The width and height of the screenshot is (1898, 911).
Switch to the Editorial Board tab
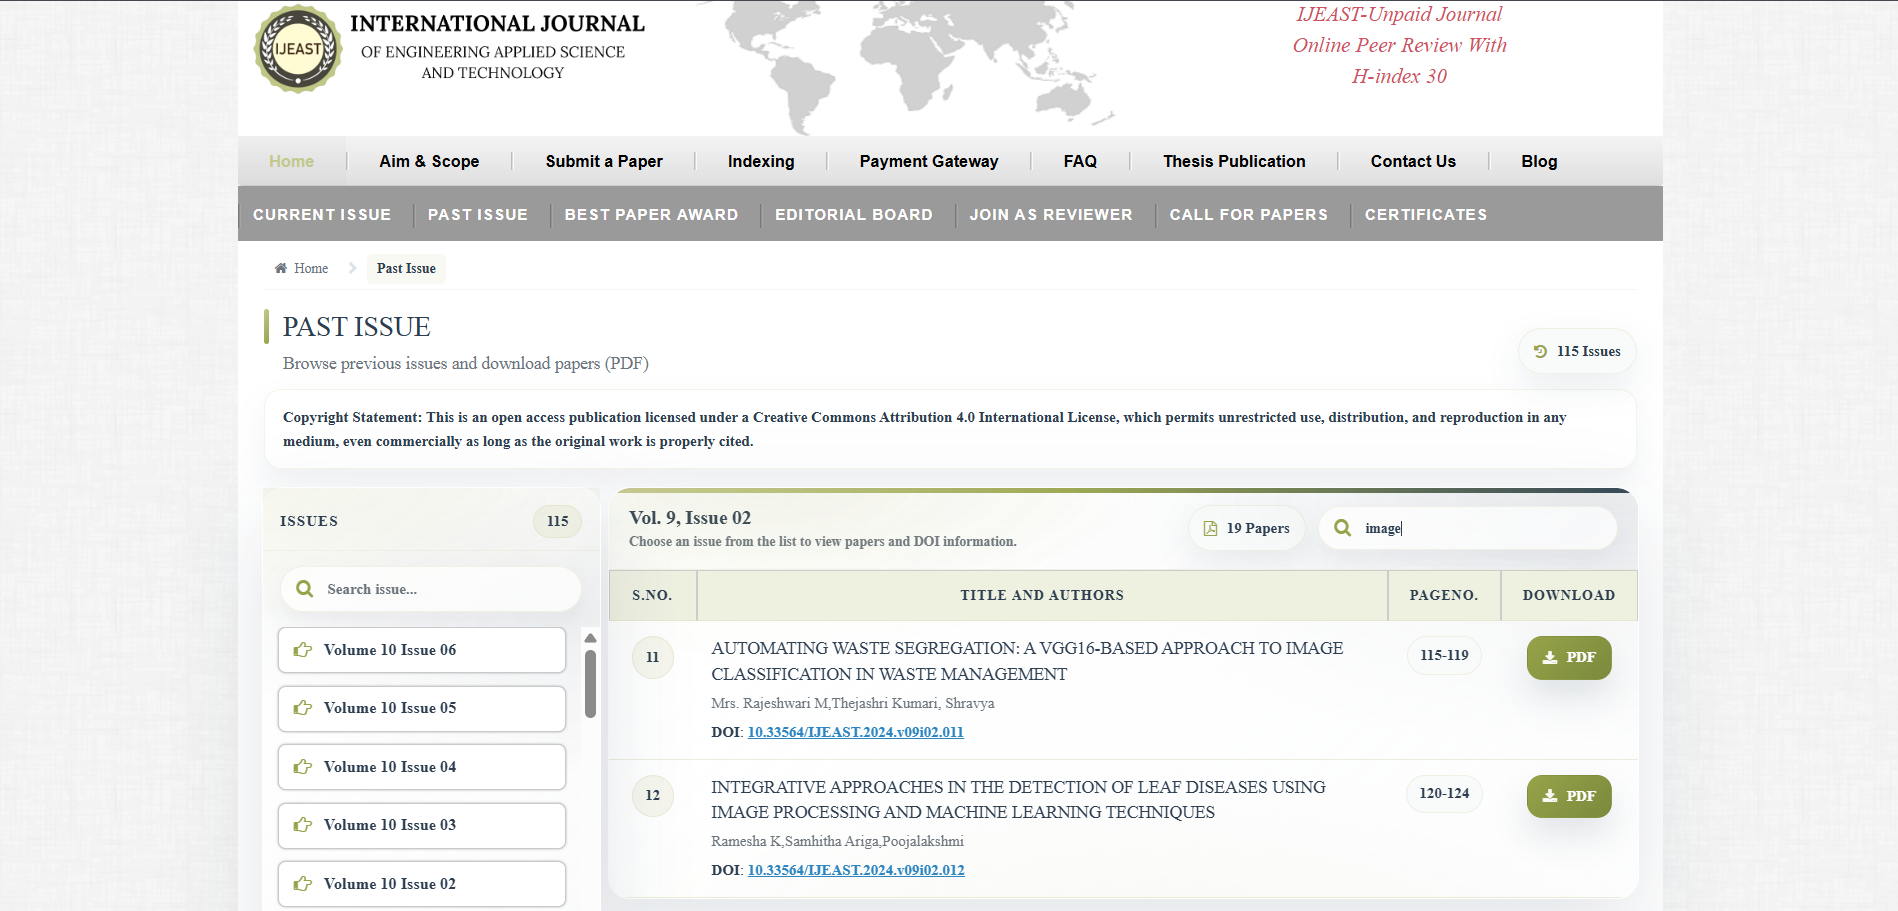point(853,214)
